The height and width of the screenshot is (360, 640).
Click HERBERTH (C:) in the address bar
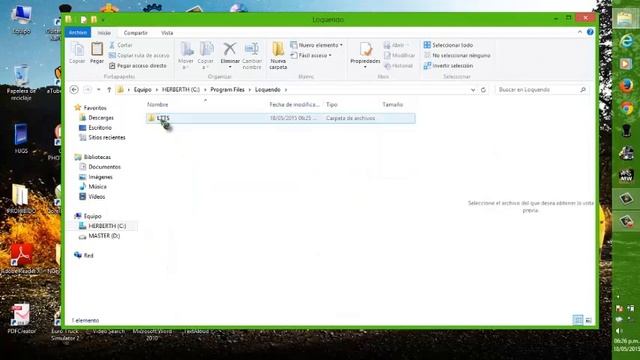pyautogui.click(x=181, y=90)
